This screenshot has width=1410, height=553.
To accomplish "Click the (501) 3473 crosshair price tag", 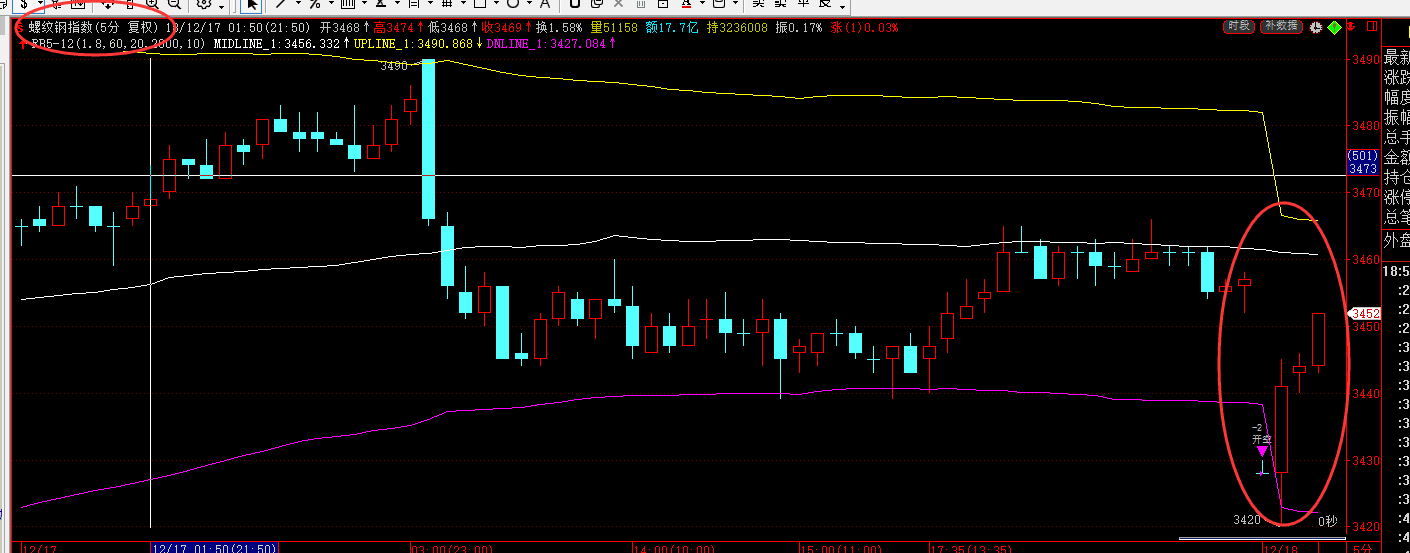I will point(1363,163).
